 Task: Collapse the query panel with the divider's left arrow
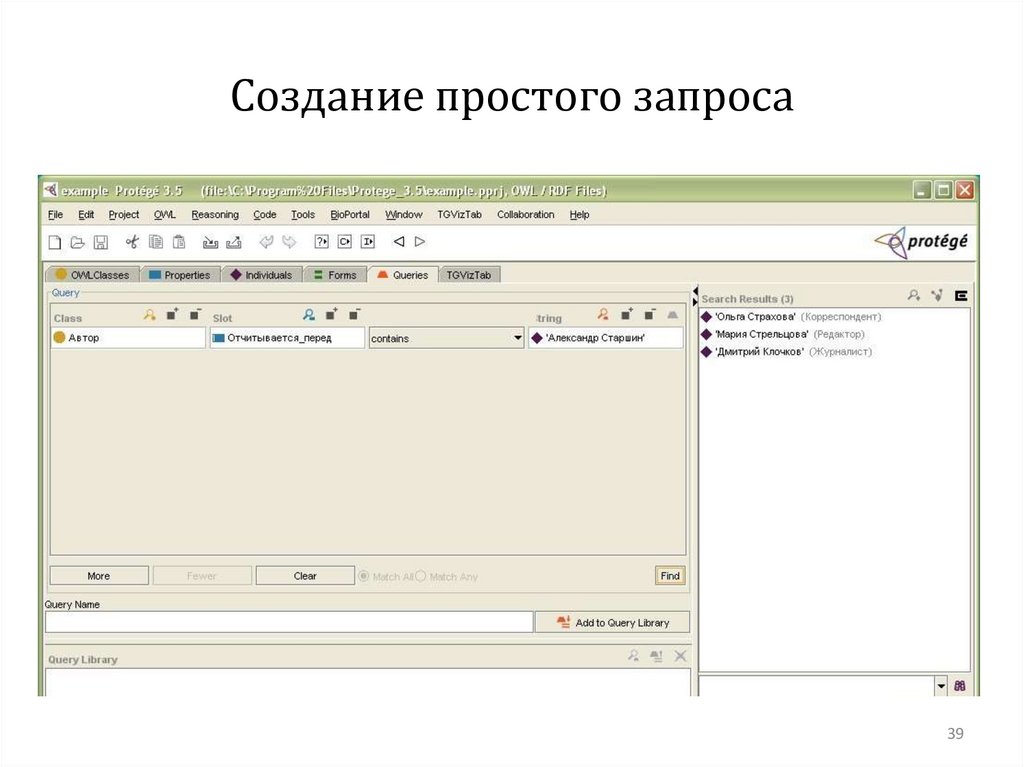[695, 291]
